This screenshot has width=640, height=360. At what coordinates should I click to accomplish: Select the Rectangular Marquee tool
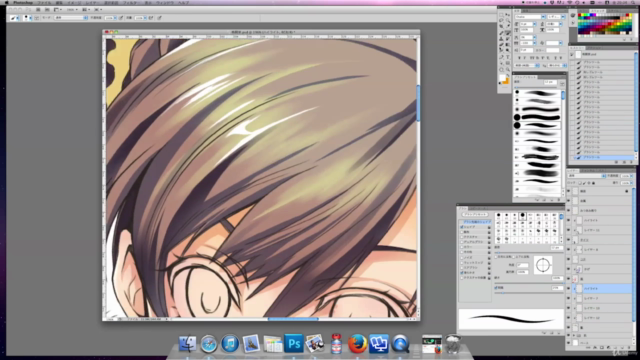click(501, 15)
